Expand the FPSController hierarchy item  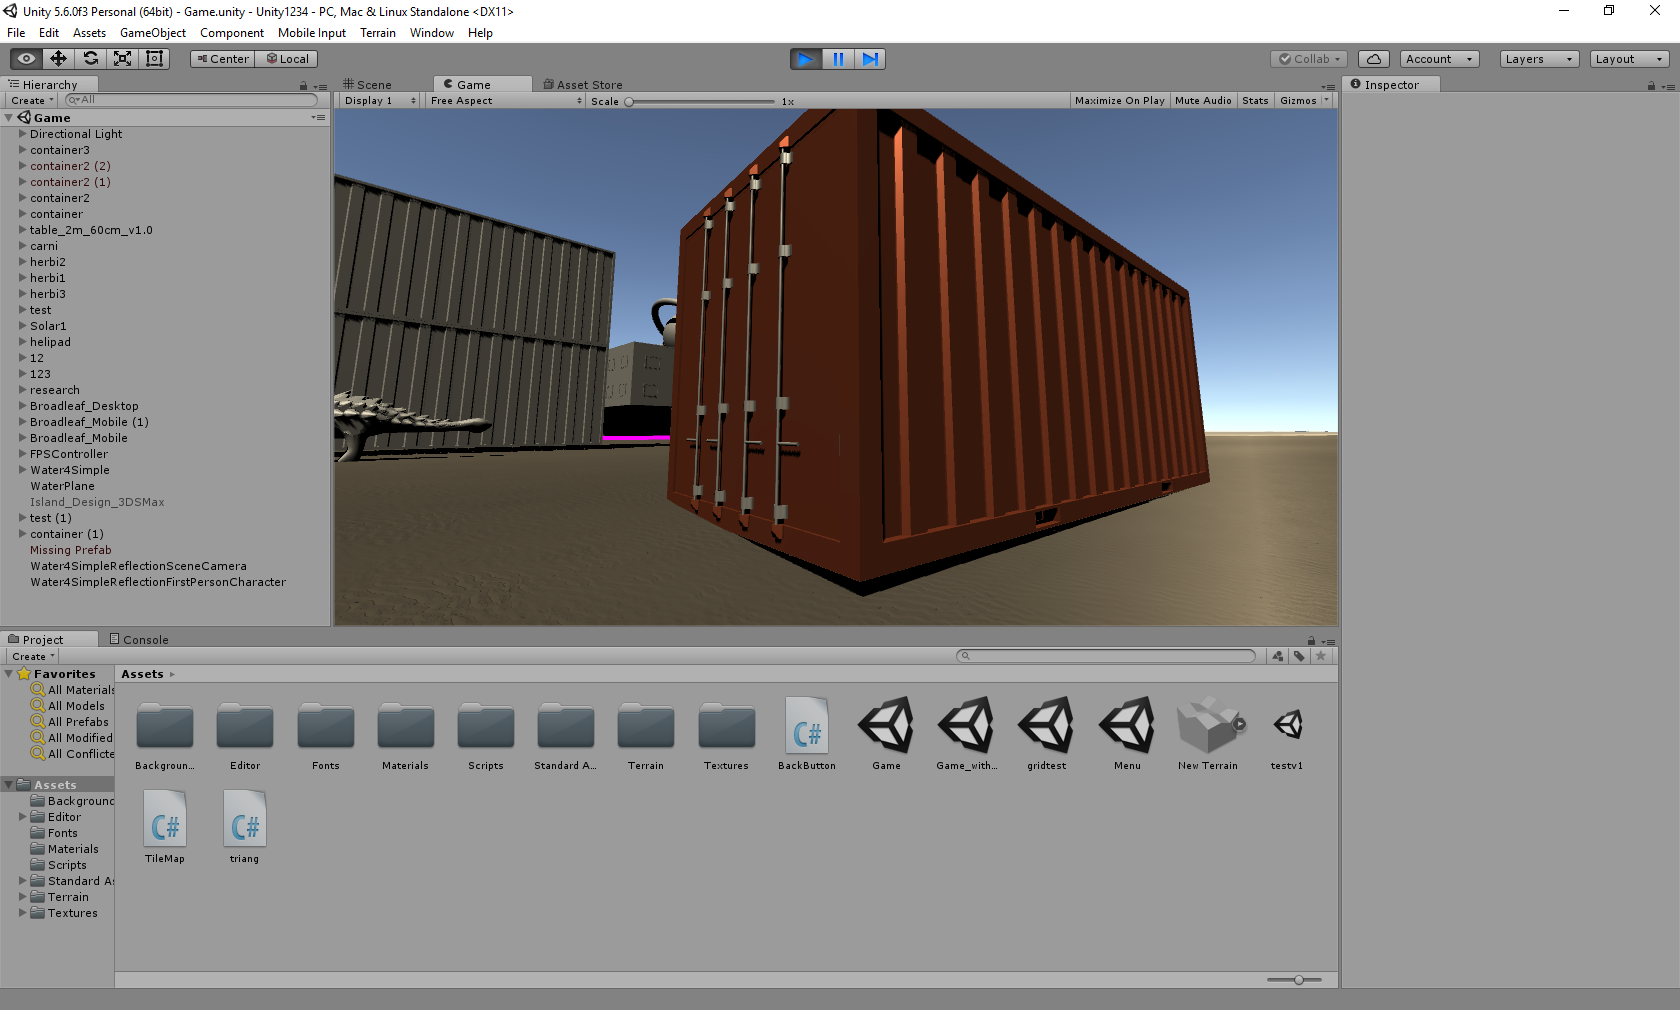(x=23, y=454)
